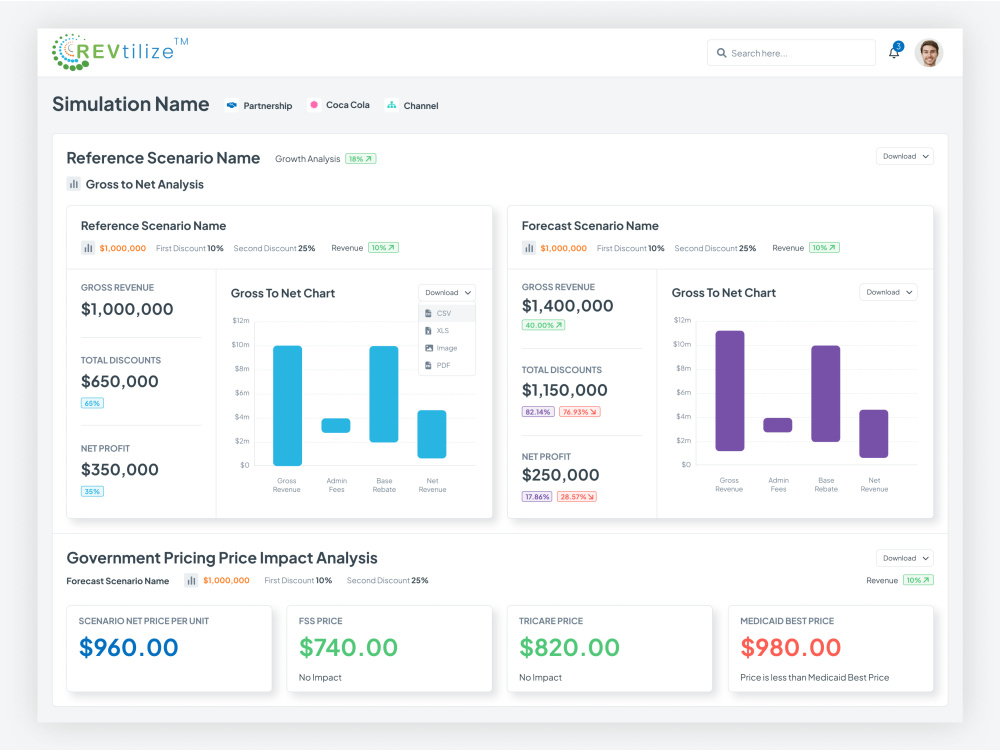This screenshot has height=750, width=1000.
Task: Click the Channel hierarchy icon
Action: [x=392, y=105]
